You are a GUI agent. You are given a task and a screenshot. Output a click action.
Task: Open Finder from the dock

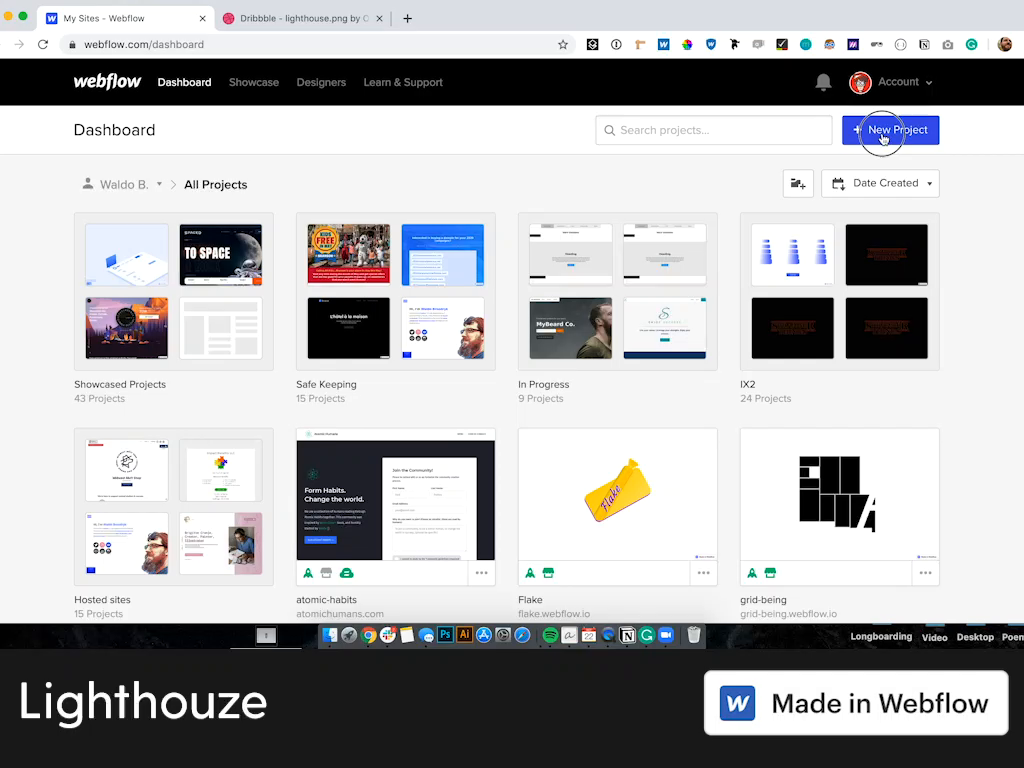(x=330, y=635)
